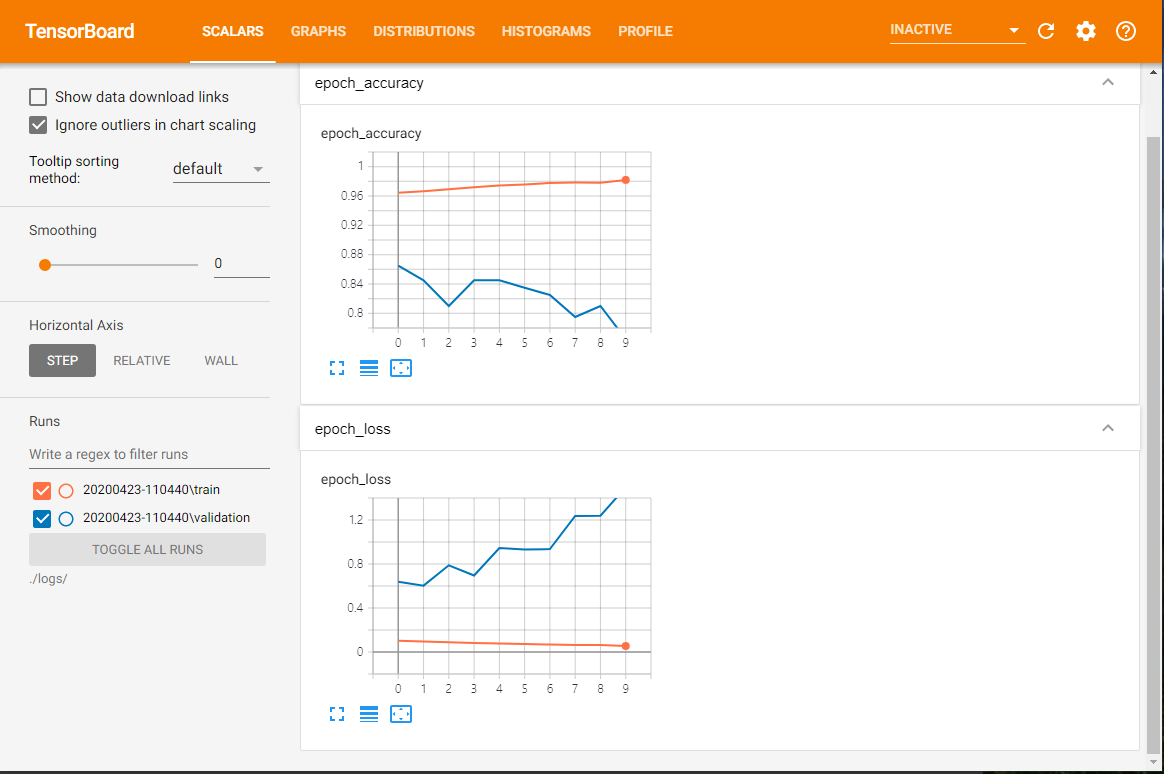1164x774 pixels.
Task: Click the epoch_accuracy chart title
Action: [x=371, y=134]
